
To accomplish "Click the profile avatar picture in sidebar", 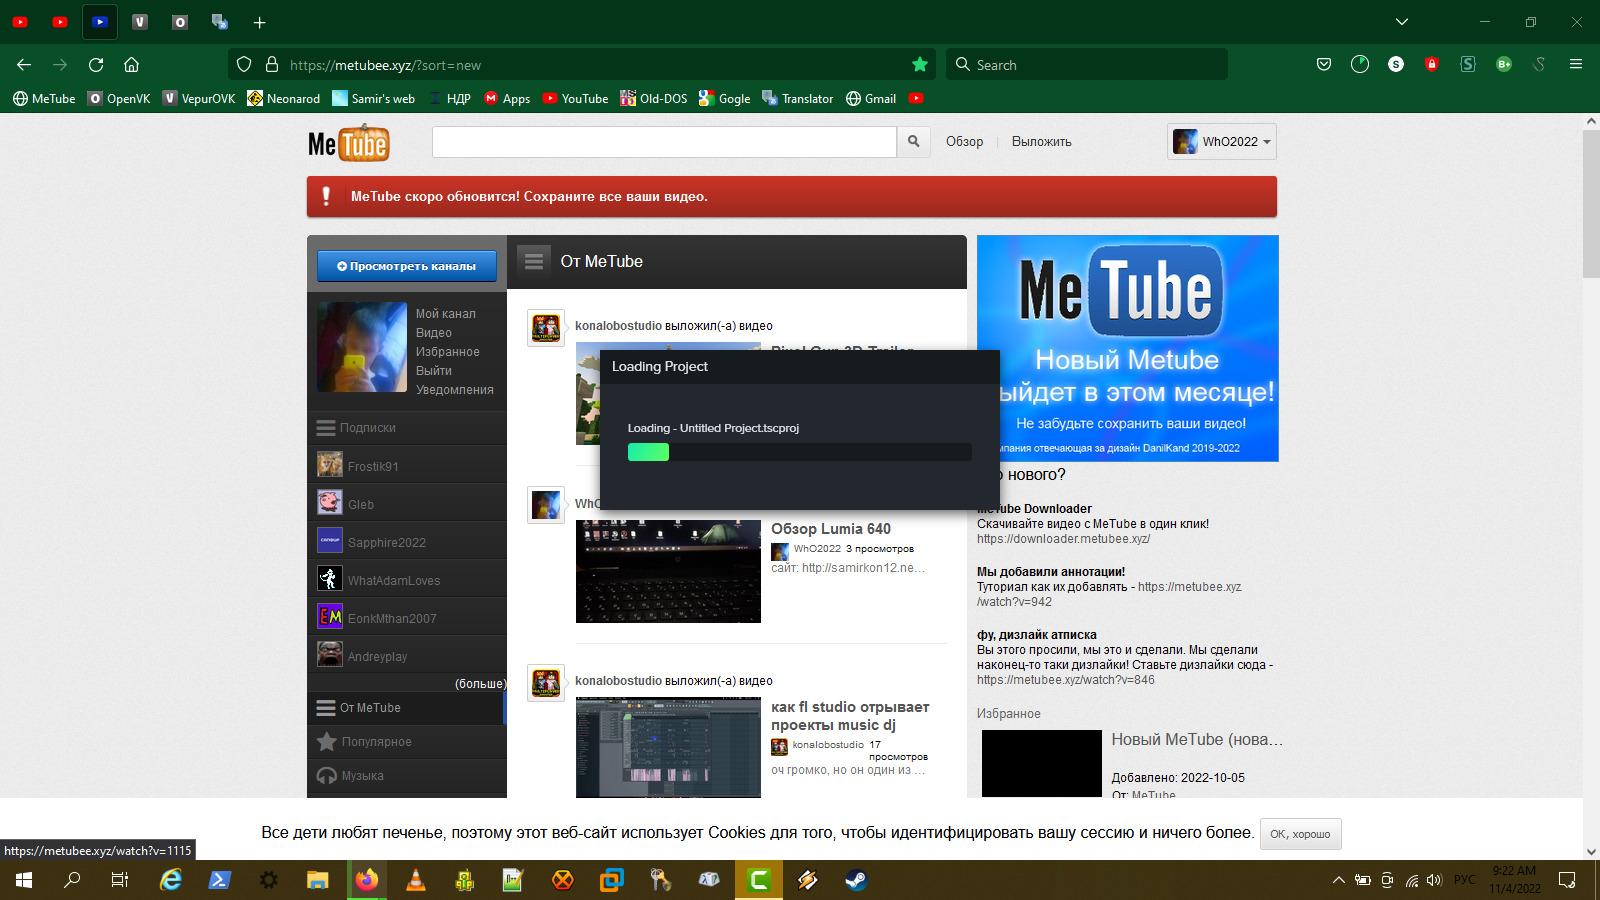I will 362,347.
